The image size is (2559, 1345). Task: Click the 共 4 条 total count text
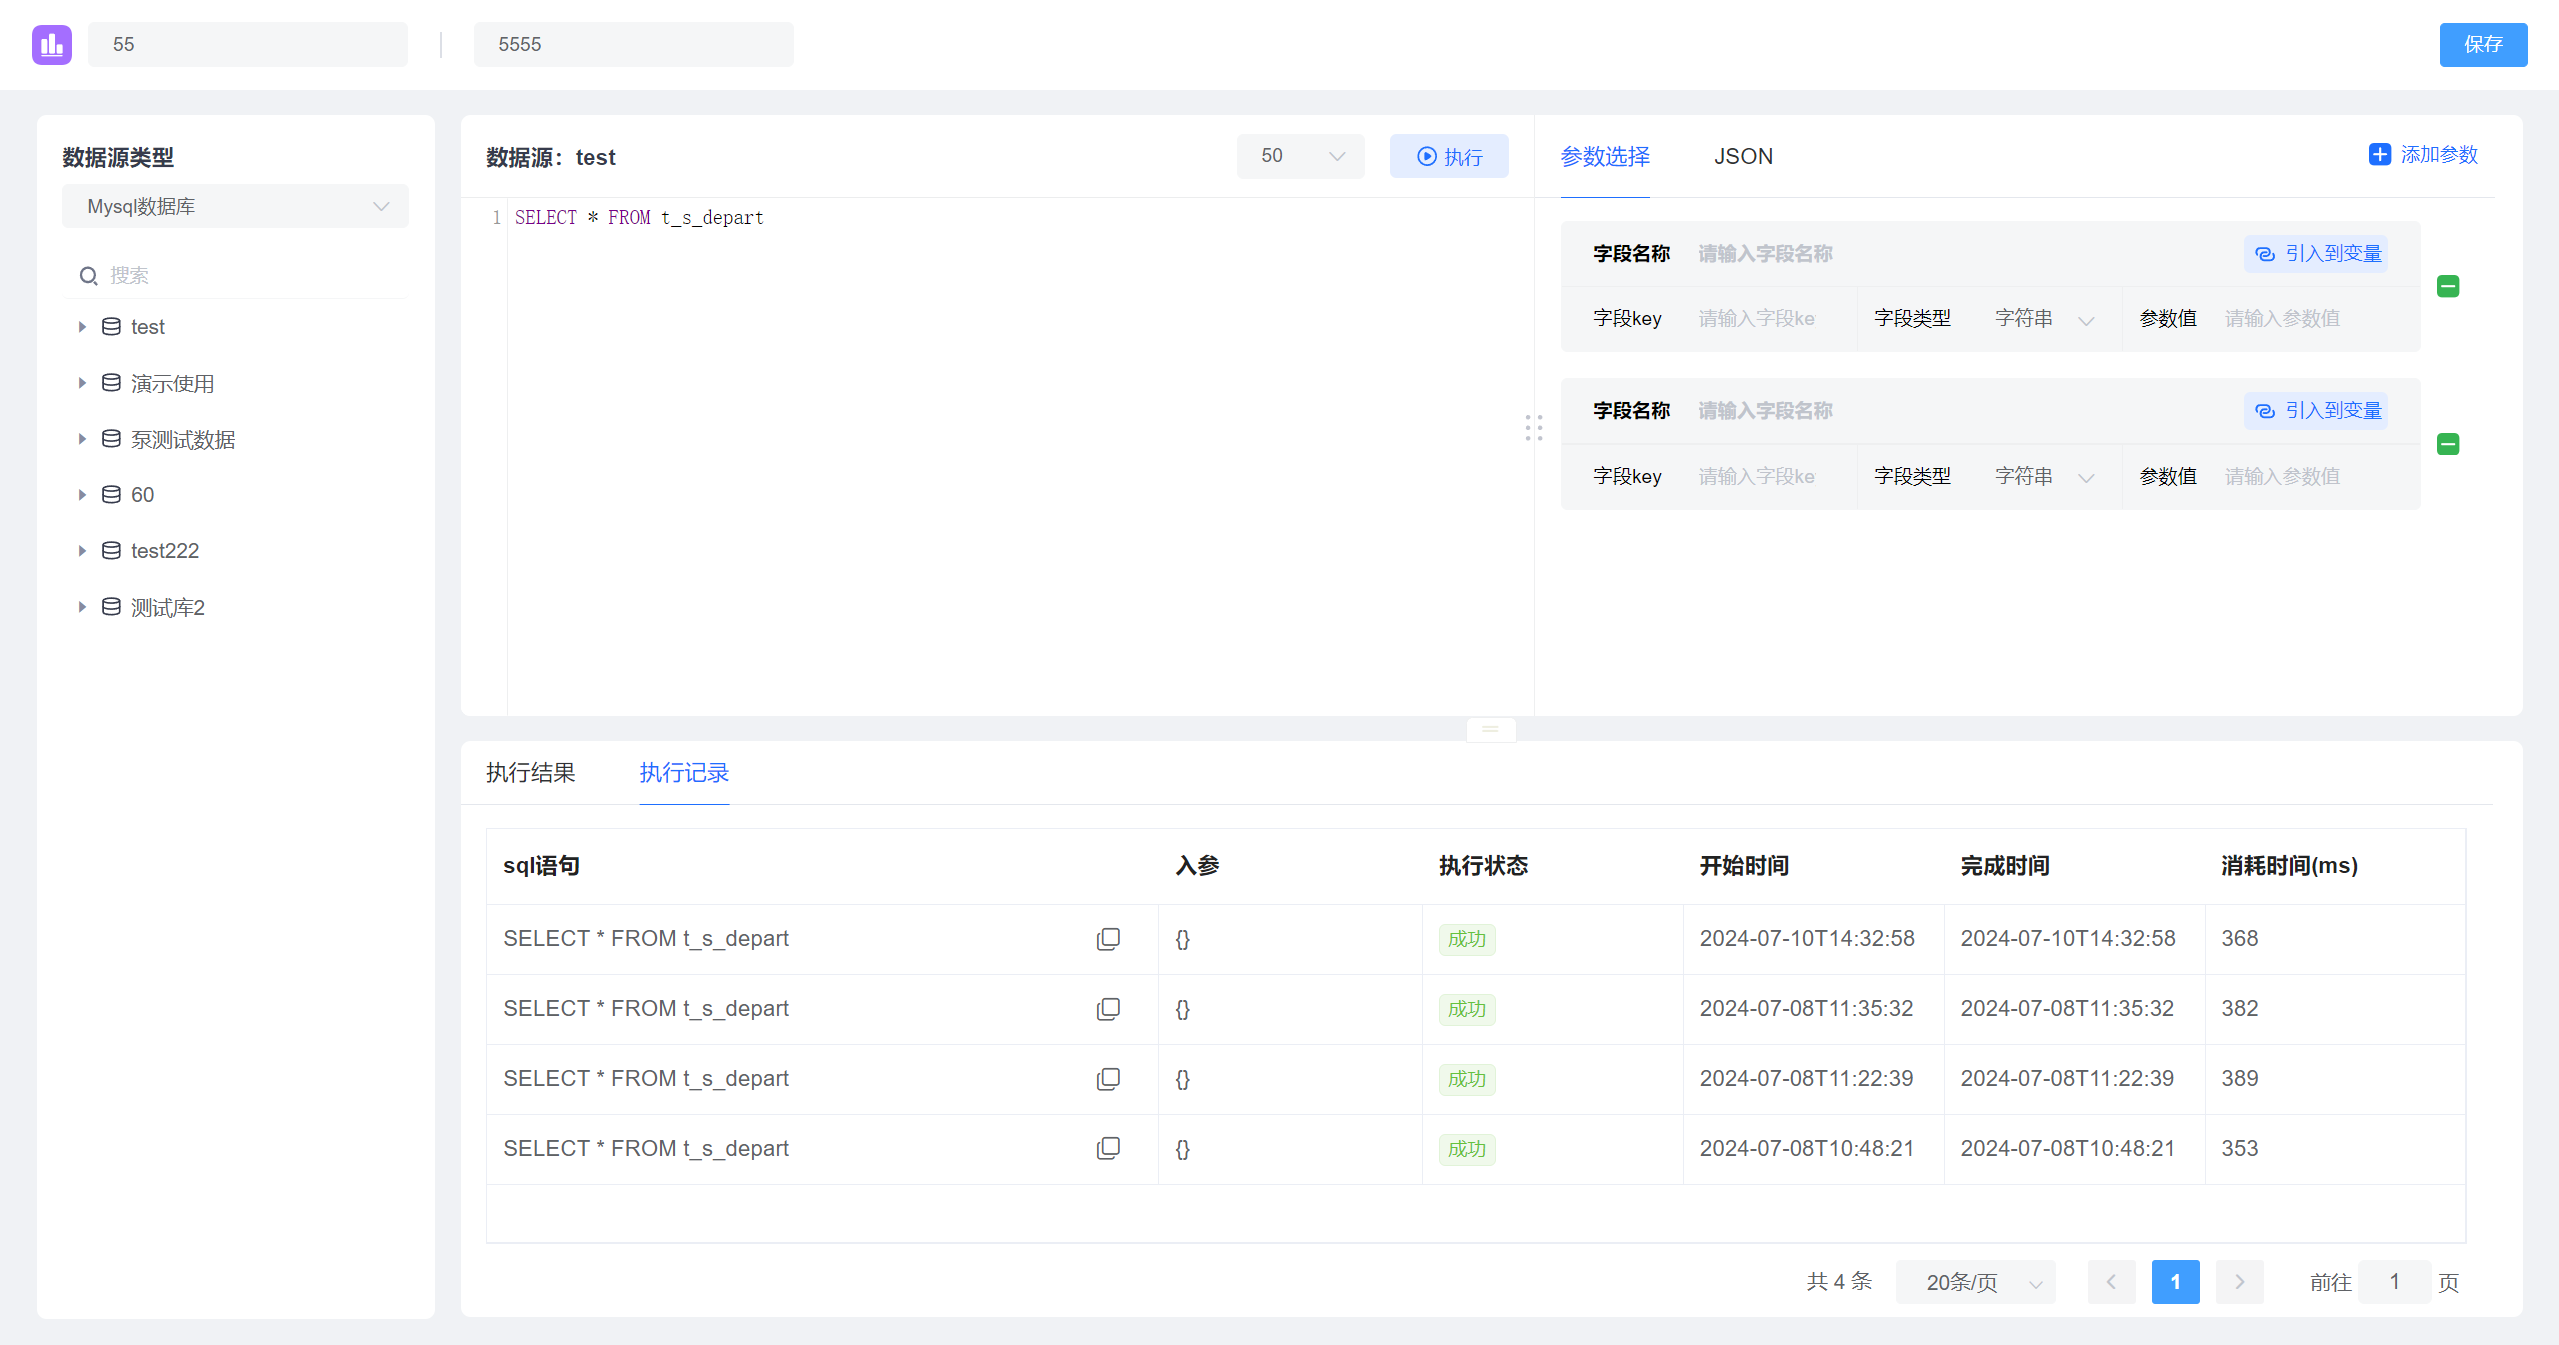[x=1839, y=1282]
